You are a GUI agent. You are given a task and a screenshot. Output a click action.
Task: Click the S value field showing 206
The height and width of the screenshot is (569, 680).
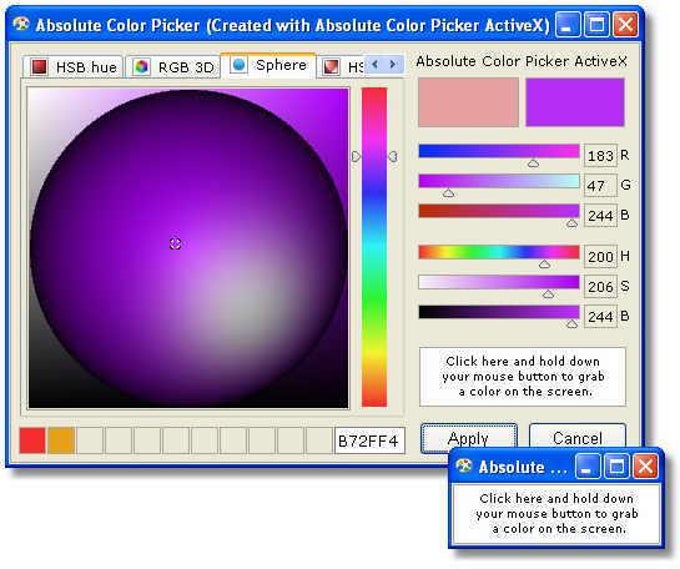601,286
